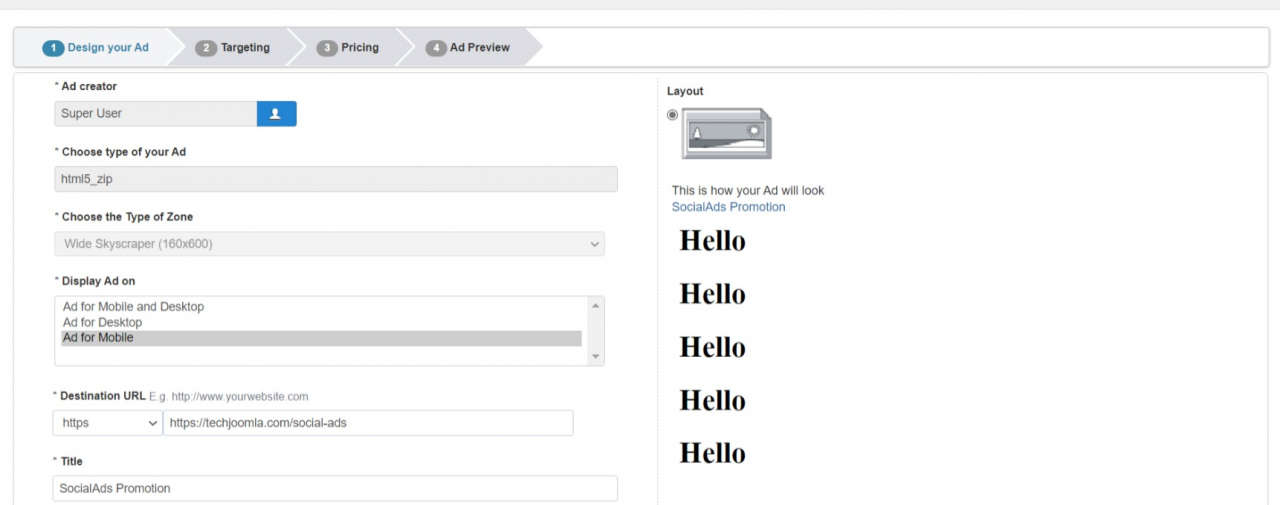This screenshot has height=505, width=1280.
Task: Open the Wide Skyscraper zone type dropdown
Action: [x=329, y=244]
